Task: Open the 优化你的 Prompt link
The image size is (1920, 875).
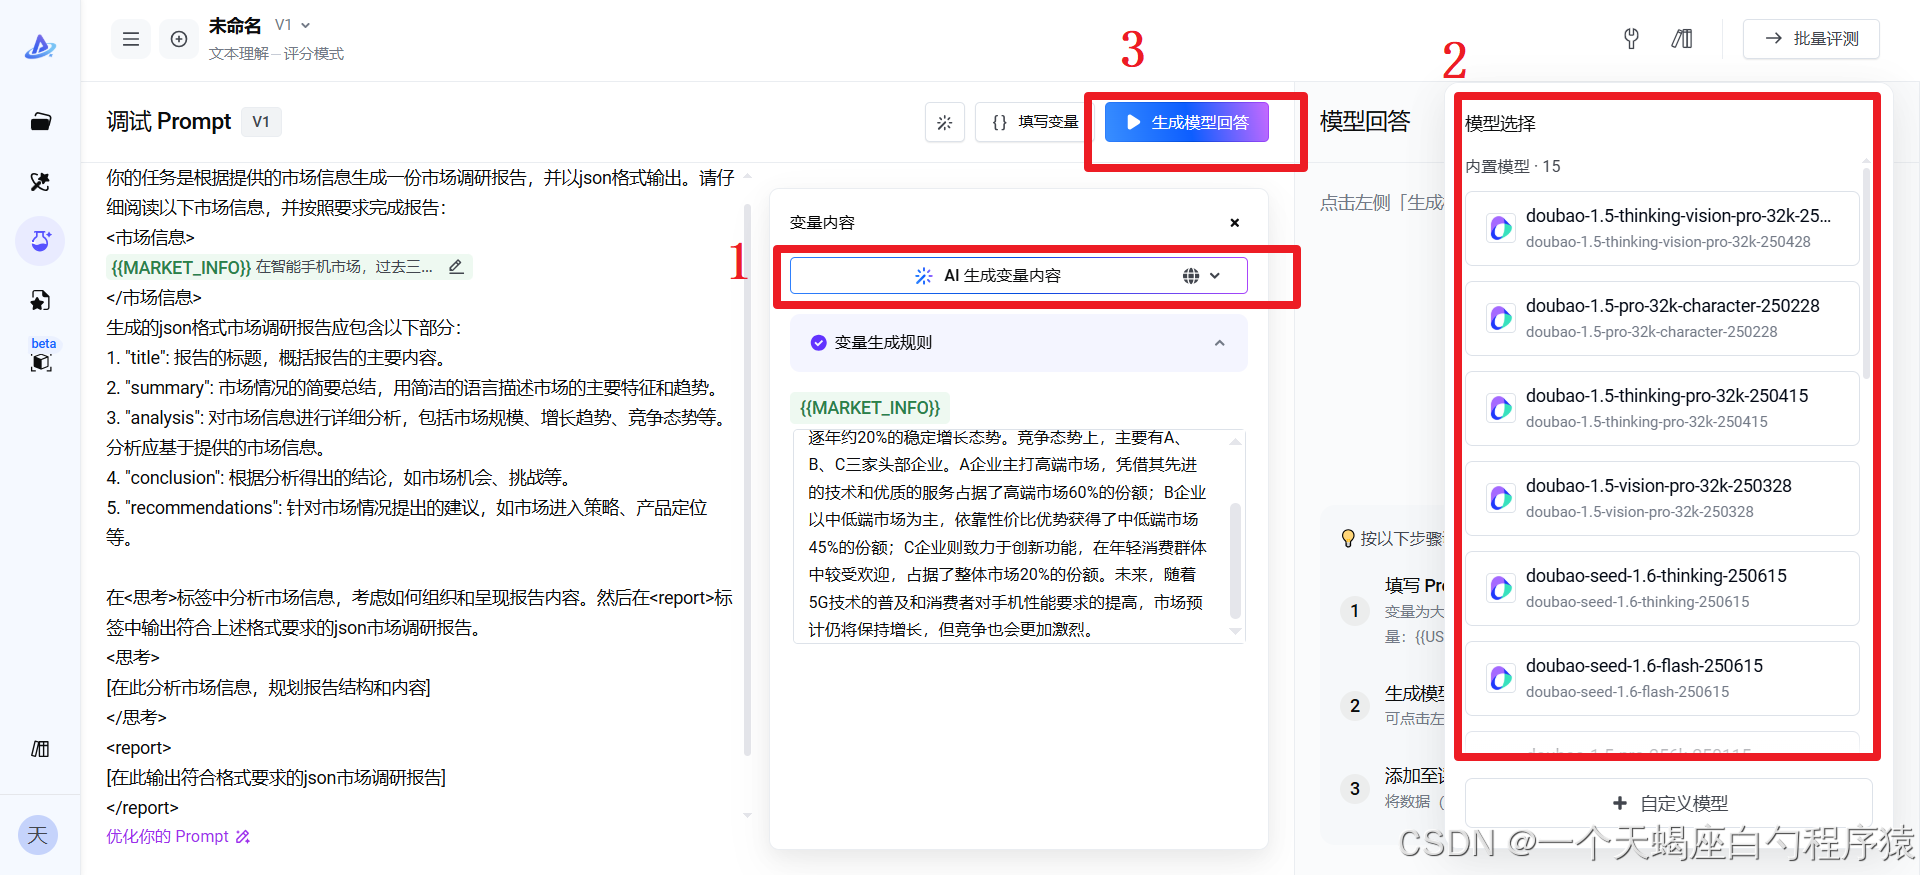Action: [178, 837]
